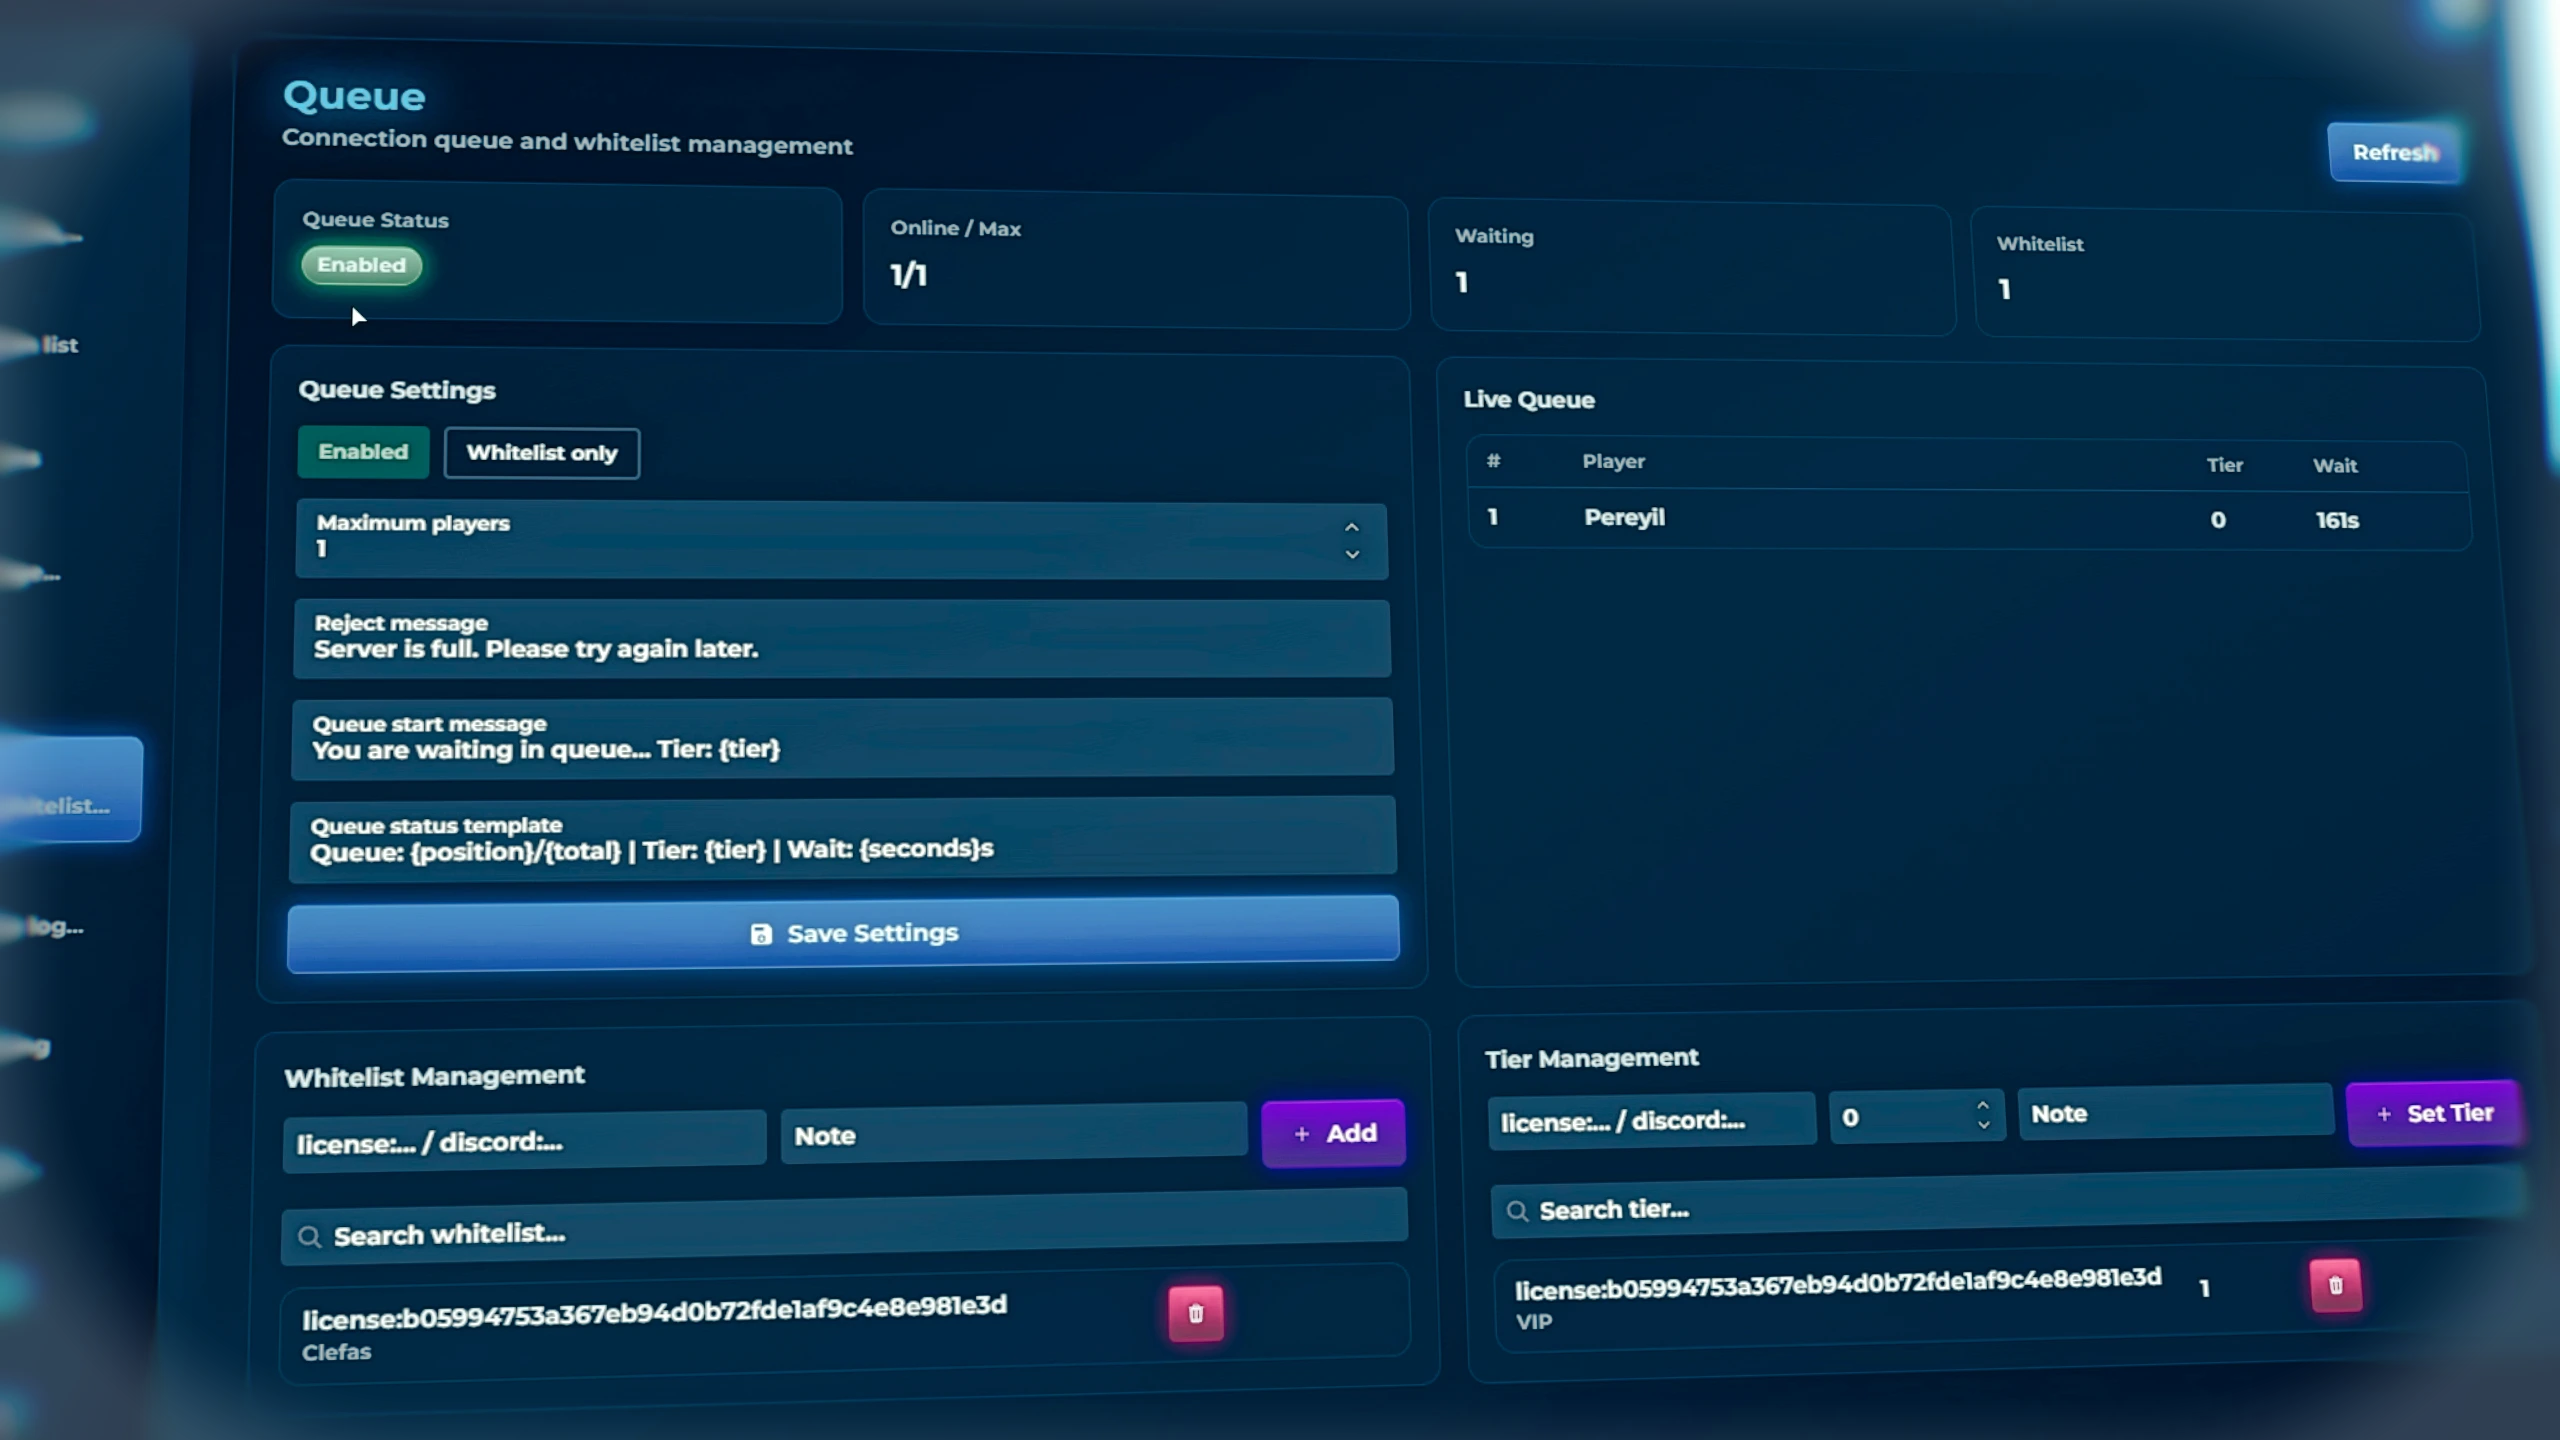2560x1440 pixels.
Task: Click the Add whitelist button
Action: pos(1333,1133)
